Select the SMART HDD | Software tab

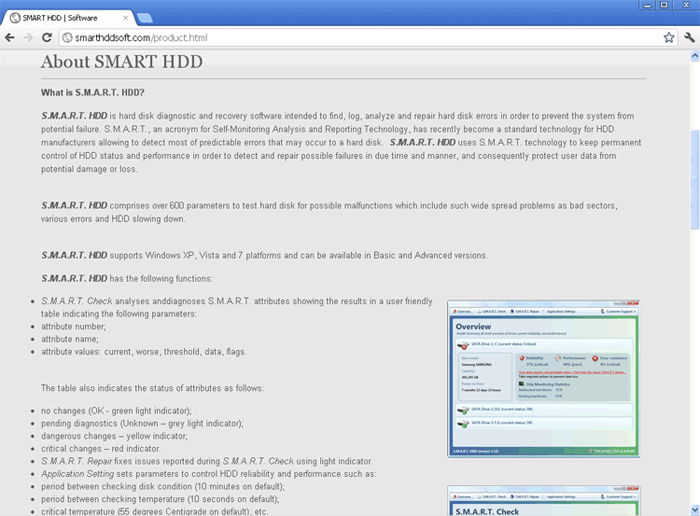[68, 18]
